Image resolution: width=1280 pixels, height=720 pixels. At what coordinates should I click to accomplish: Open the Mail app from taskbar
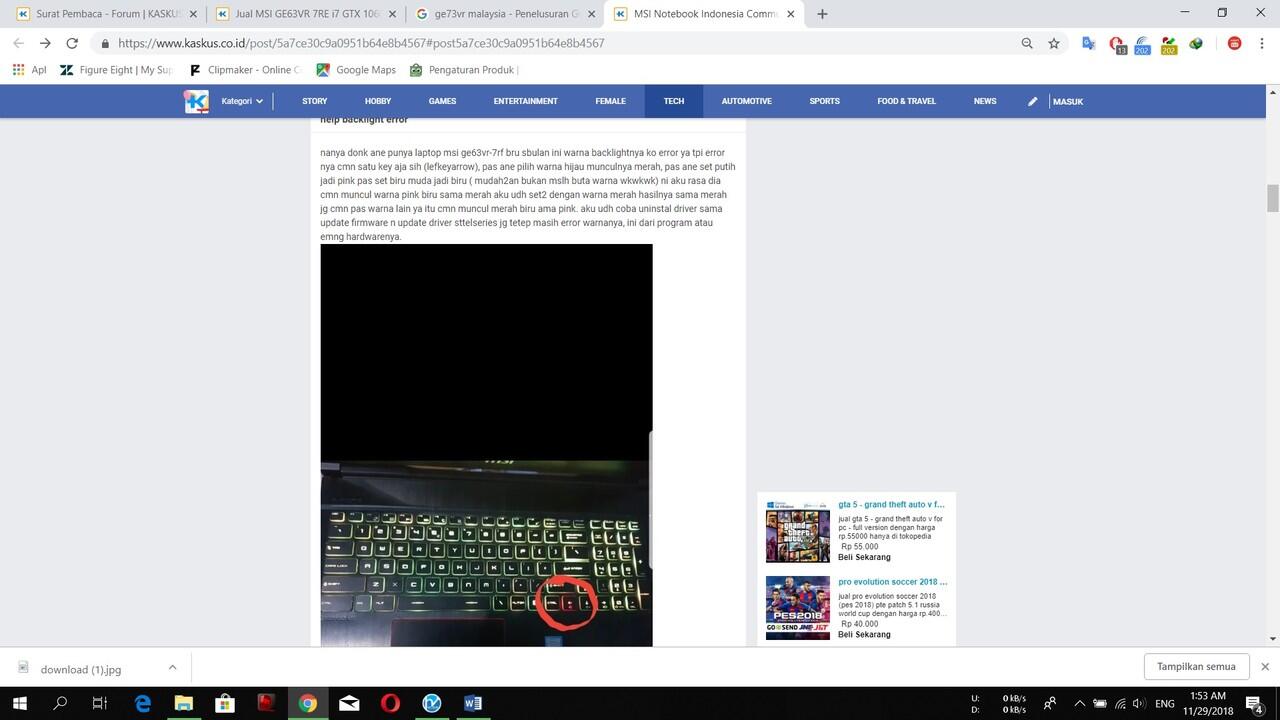349,703
